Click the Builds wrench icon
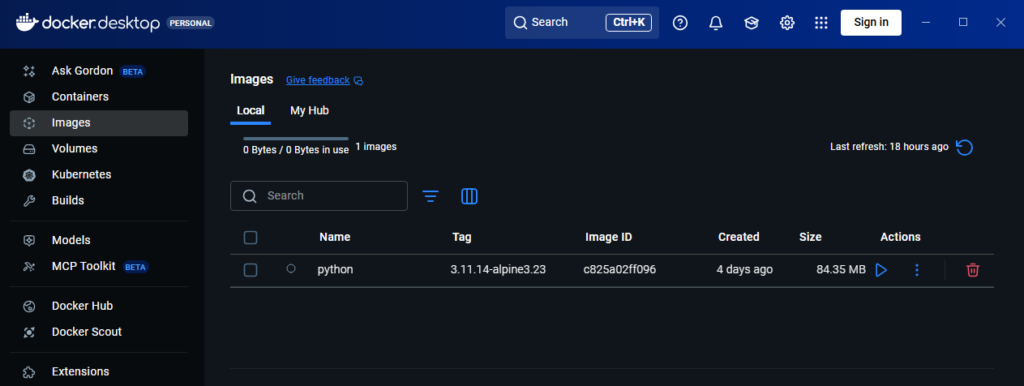 29,201
